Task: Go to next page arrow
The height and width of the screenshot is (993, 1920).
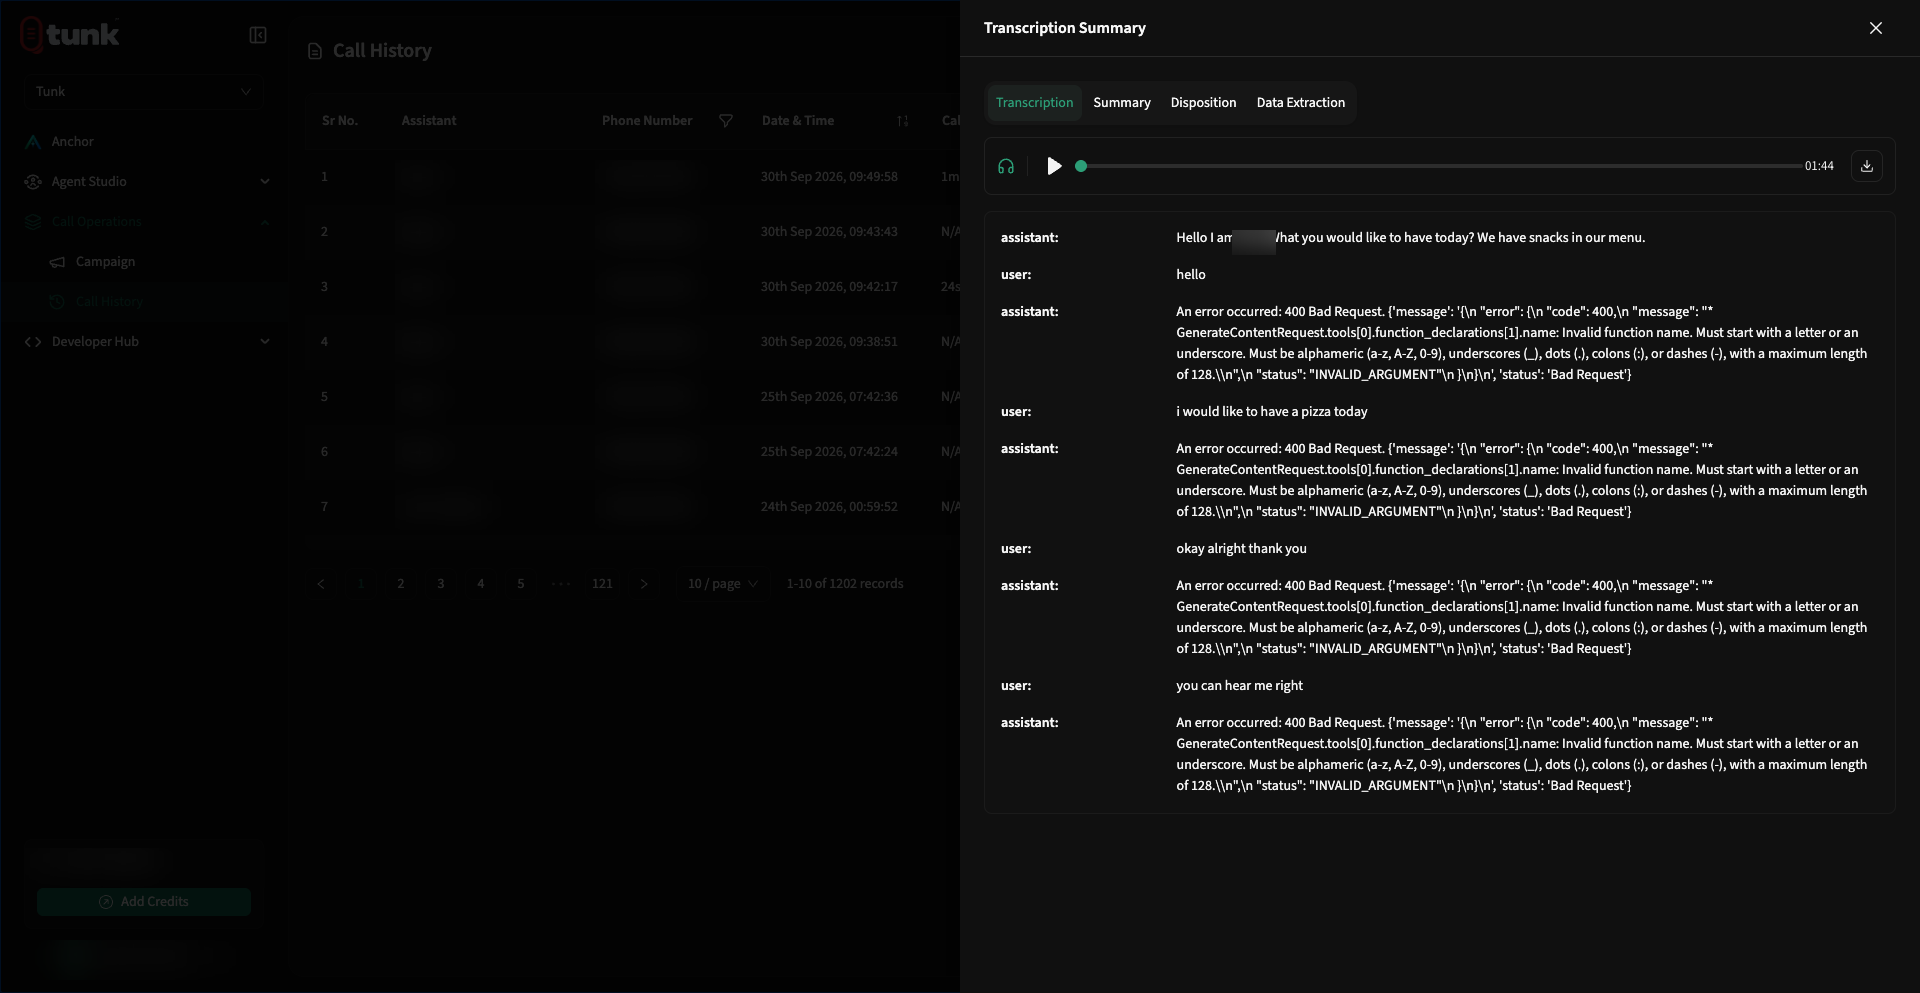Action: [643, 584]
